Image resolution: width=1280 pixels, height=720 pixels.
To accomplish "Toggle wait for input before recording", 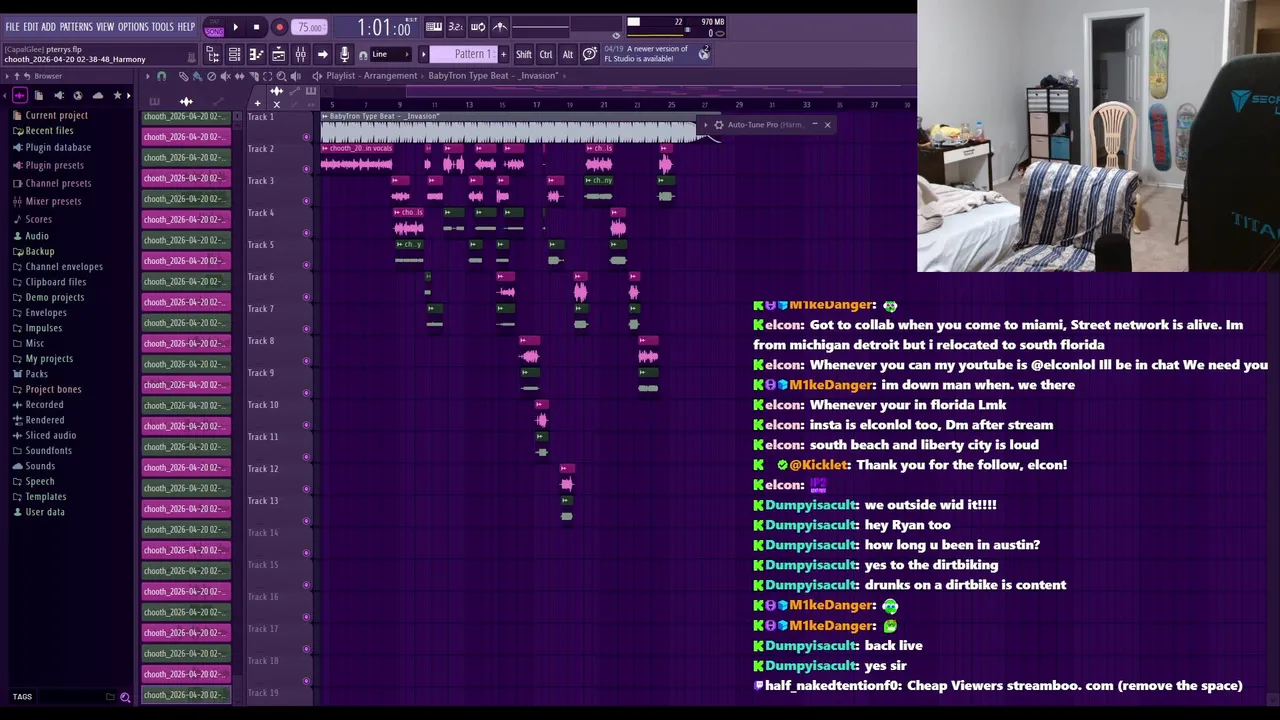I will point(478,27).
